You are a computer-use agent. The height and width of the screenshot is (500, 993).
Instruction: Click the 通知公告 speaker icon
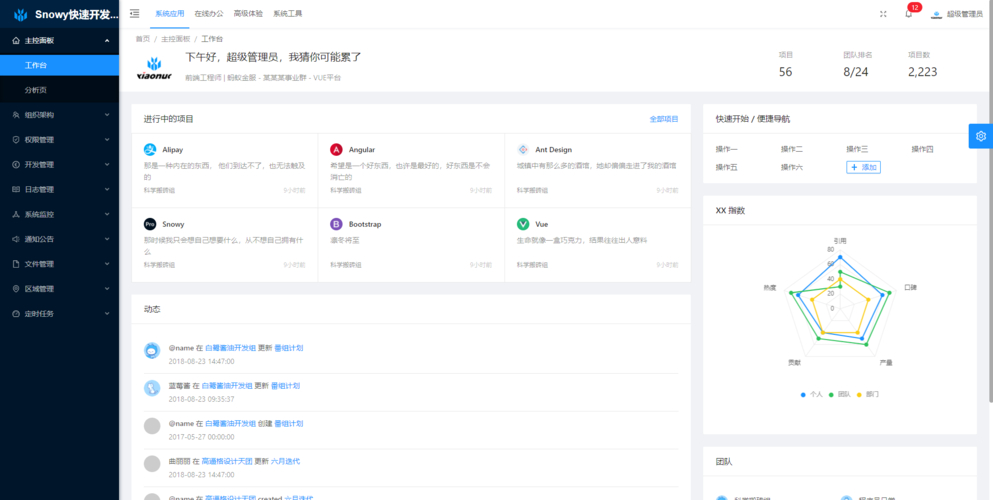coord(16,239)
